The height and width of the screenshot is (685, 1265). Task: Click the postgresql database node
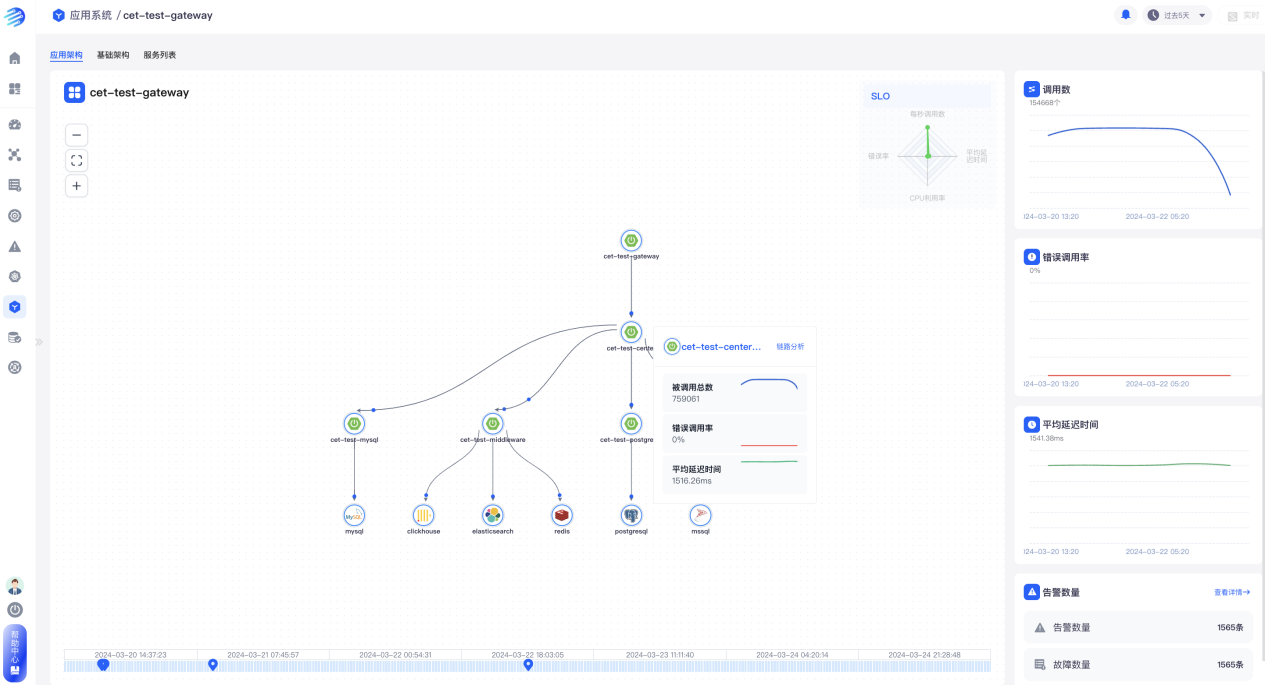click(631, 515)
